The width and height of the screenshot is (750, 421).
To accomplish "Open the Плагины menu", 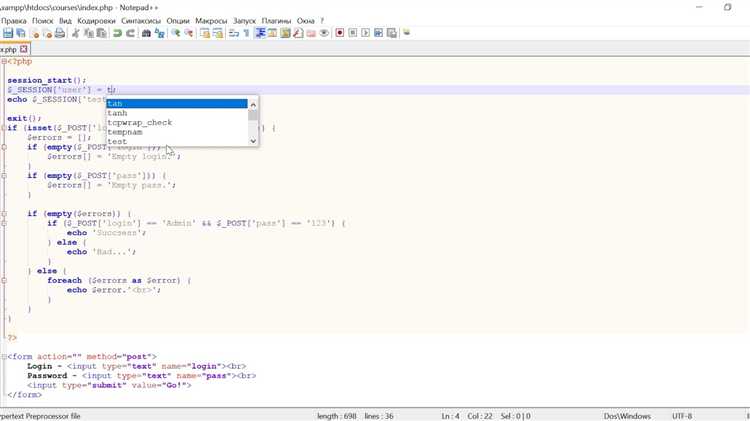I will [x=276, y=21].
